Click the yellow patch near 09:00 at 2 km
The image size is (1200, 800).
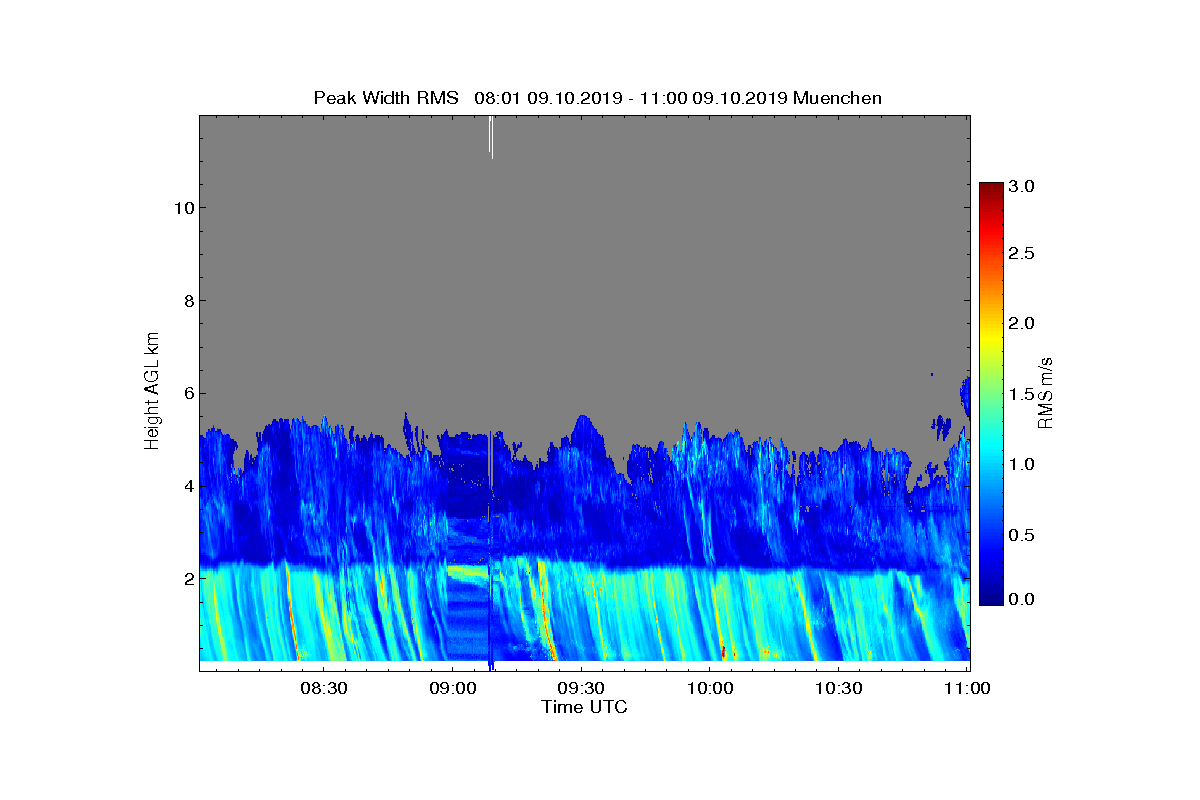(x=468, y=570)
